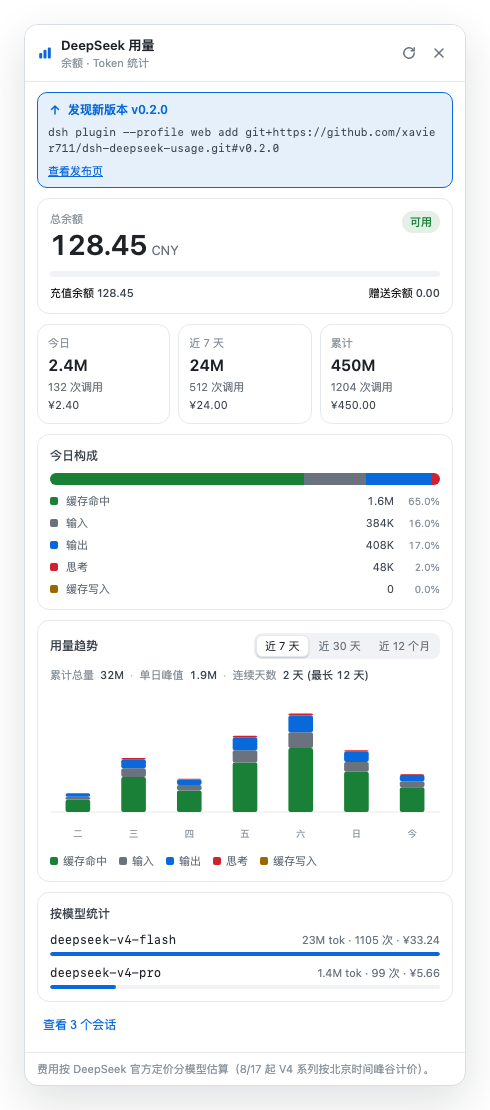The height and width of the screenshot is (1110, 490).
Task: Click the 可用 status badge
Action: point(421,222)
